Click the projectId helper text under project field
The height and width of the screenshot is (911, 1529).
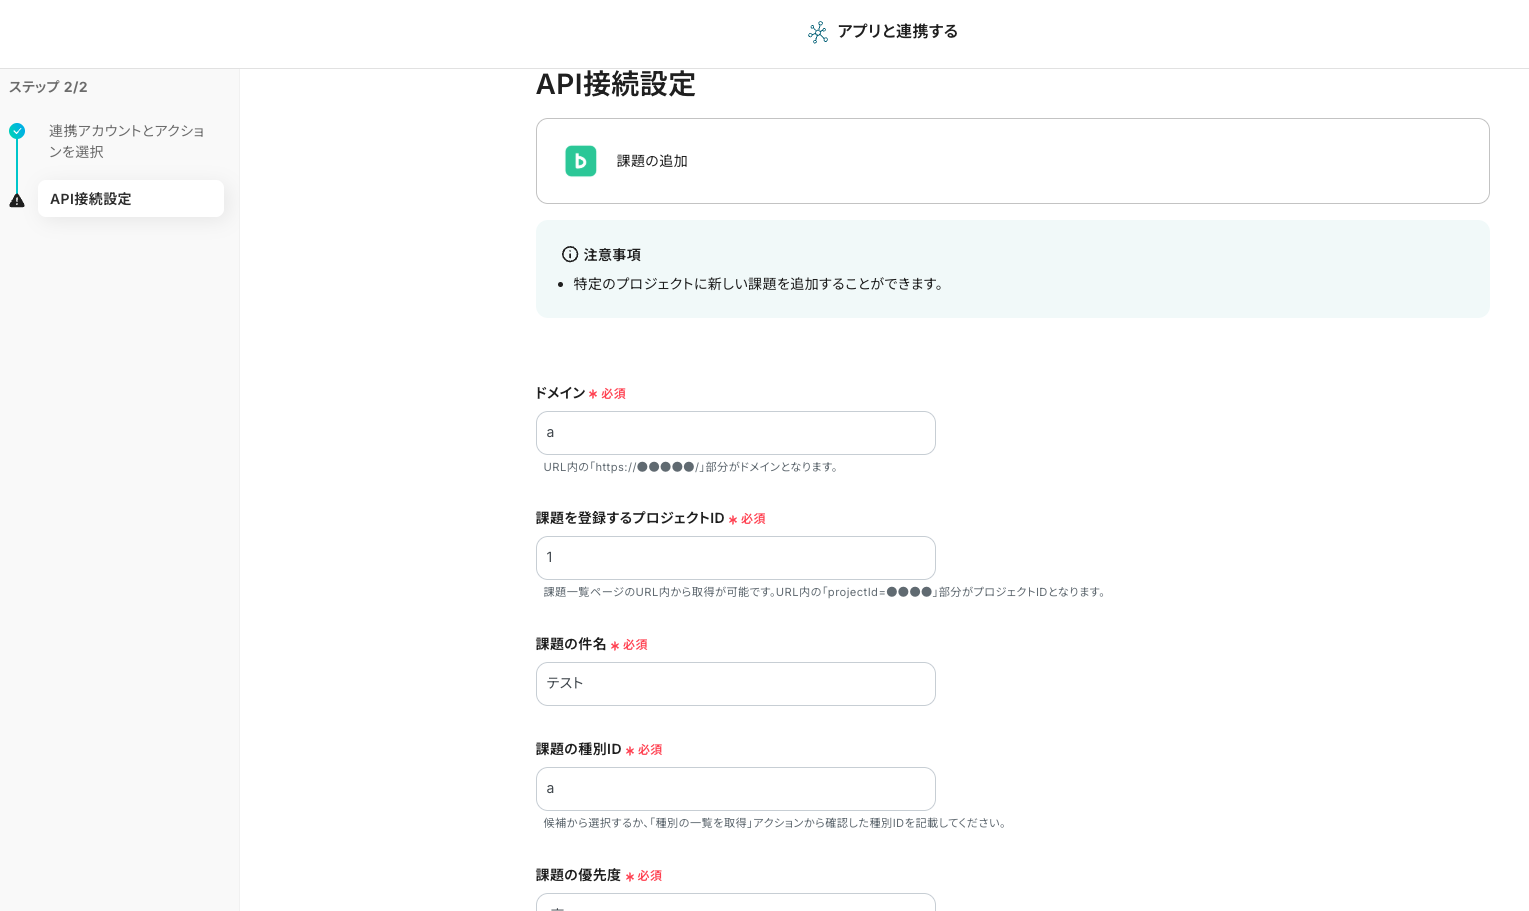[825, 592]
